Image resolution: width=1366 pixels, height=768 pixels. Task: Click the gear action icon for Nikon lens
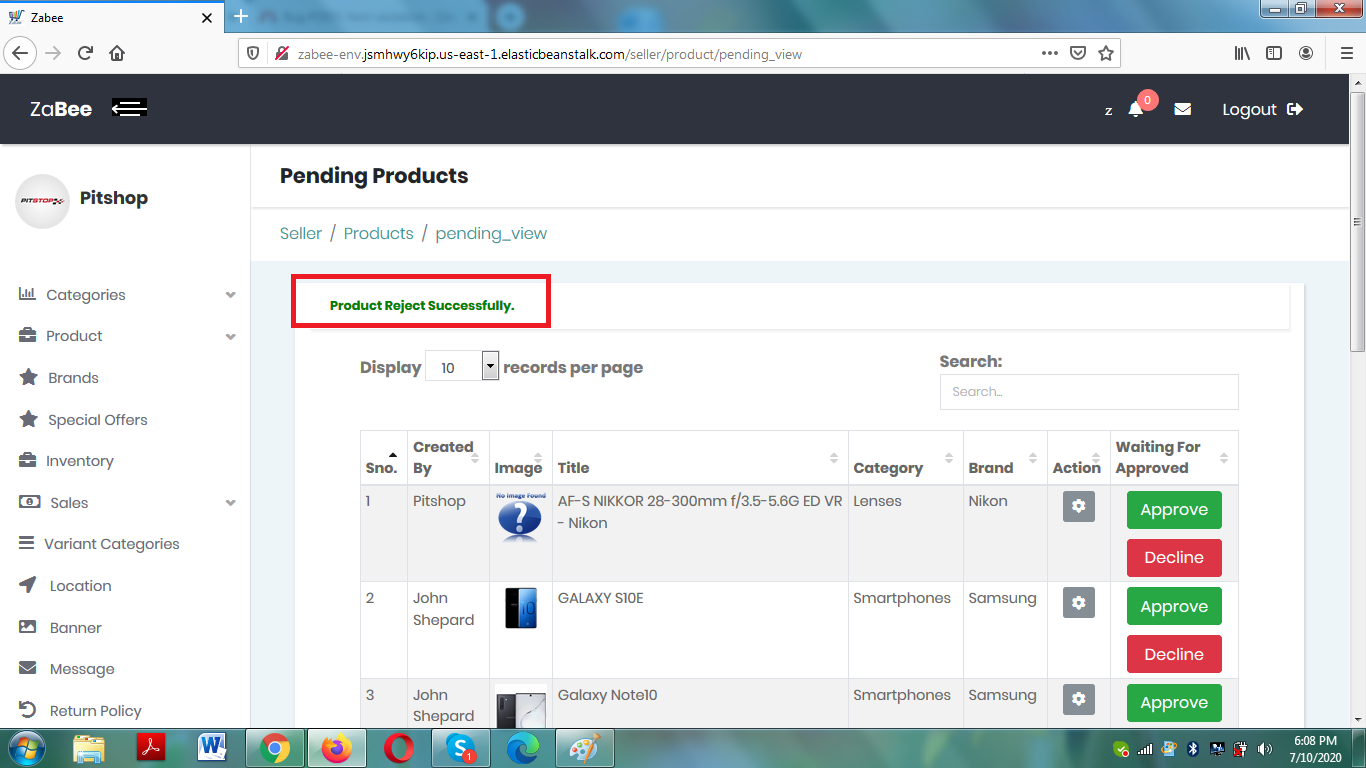(1079, 507)
